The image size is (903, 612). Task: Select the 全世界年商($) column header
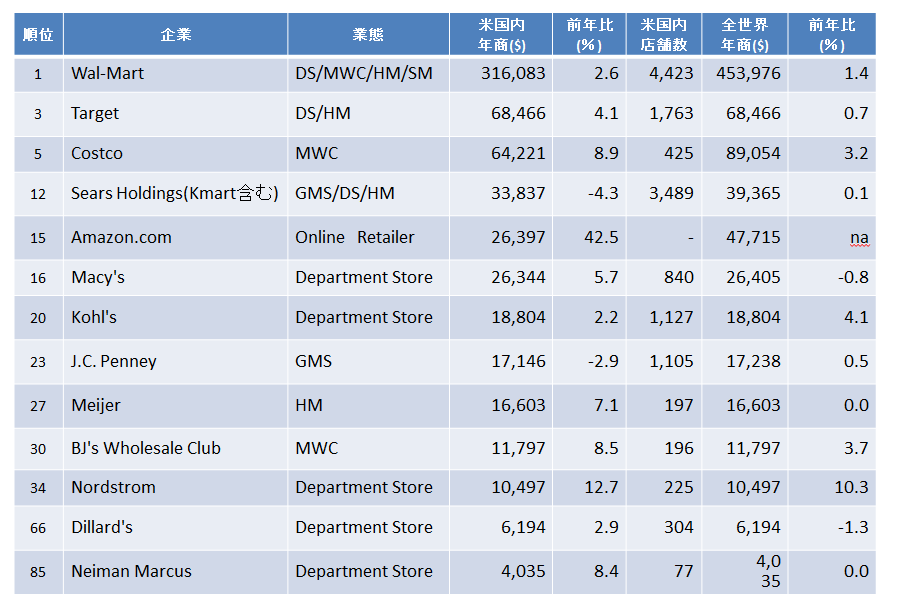click(x=745, y=35)
